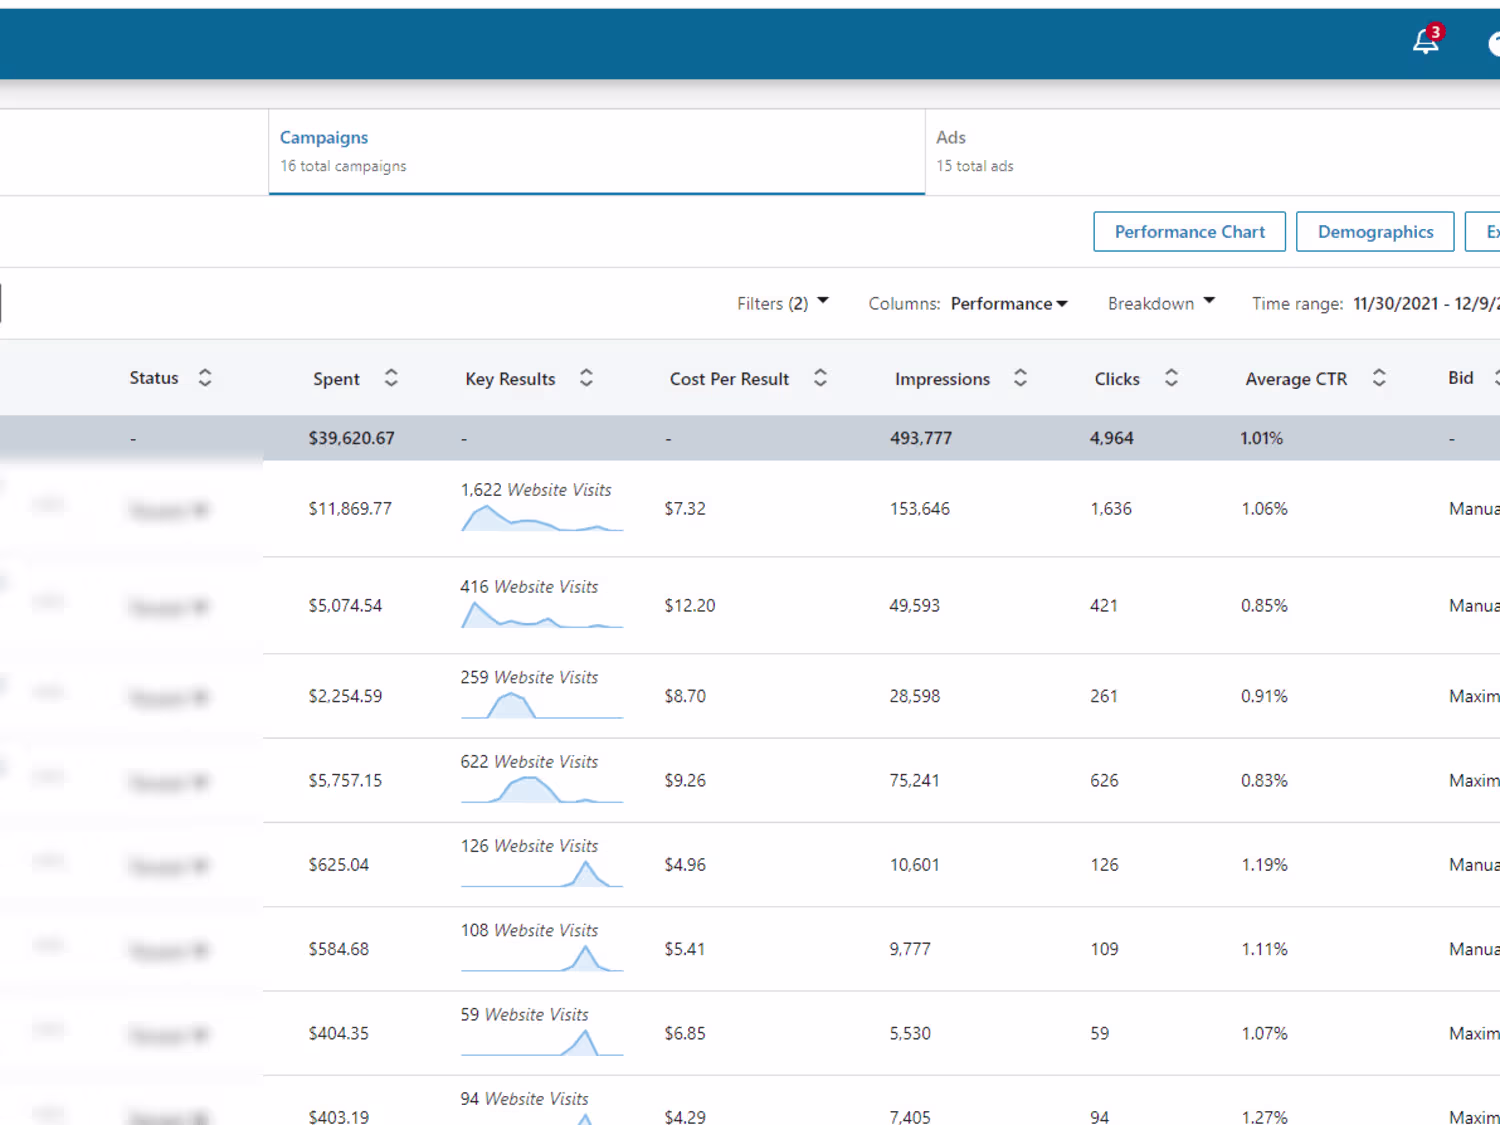Sort by Status column arrows

[205, 378]
